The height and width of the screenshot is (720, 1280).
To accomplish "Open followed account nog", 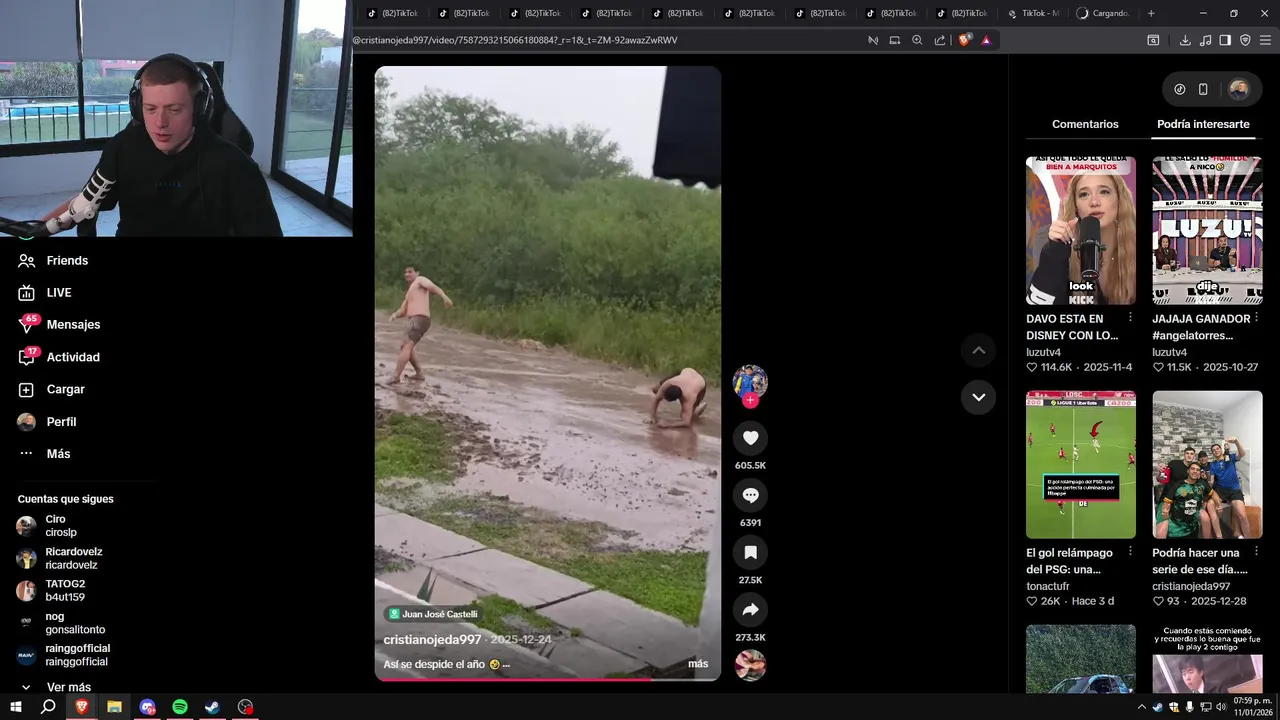I will pyautogui.click(x=63, y=623).
